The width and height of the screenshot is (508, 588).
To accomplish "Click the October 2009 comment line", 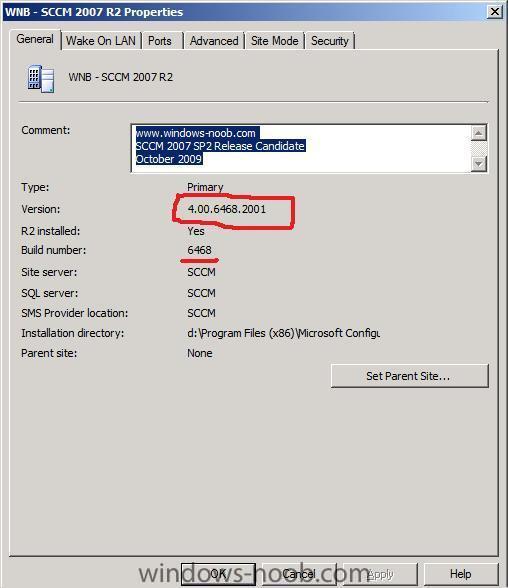I will point(169,159).
